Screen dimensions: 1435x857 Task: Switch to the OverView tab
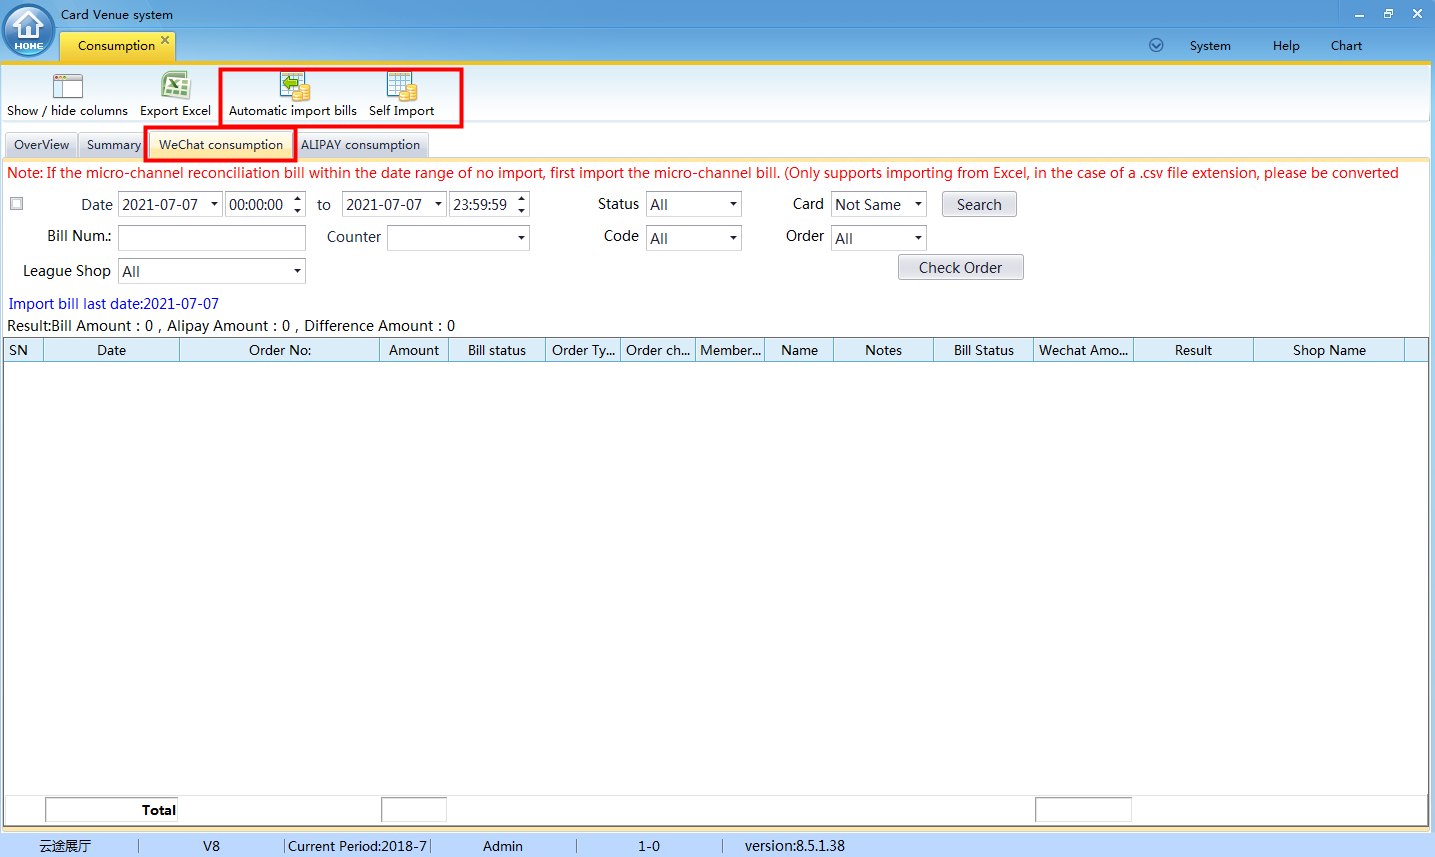coord(41,145)
